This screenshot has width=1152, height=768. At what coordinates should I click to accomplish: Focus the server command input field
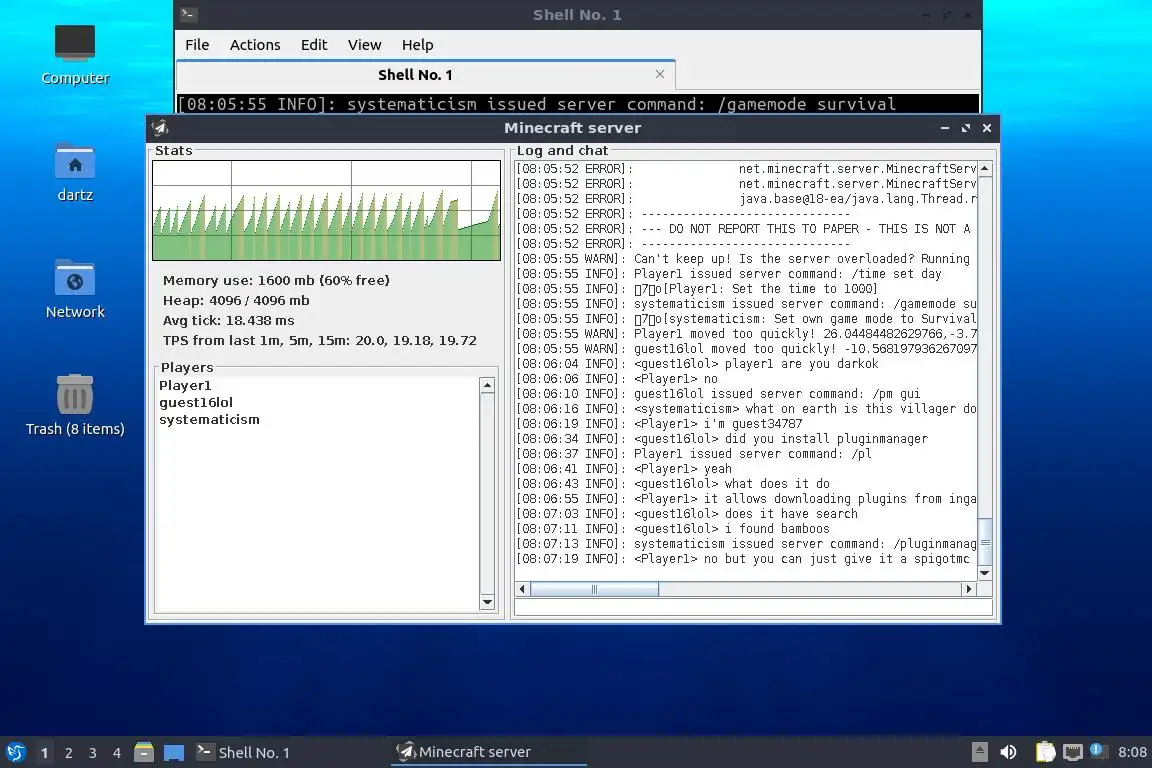click(x=754, y=608)
